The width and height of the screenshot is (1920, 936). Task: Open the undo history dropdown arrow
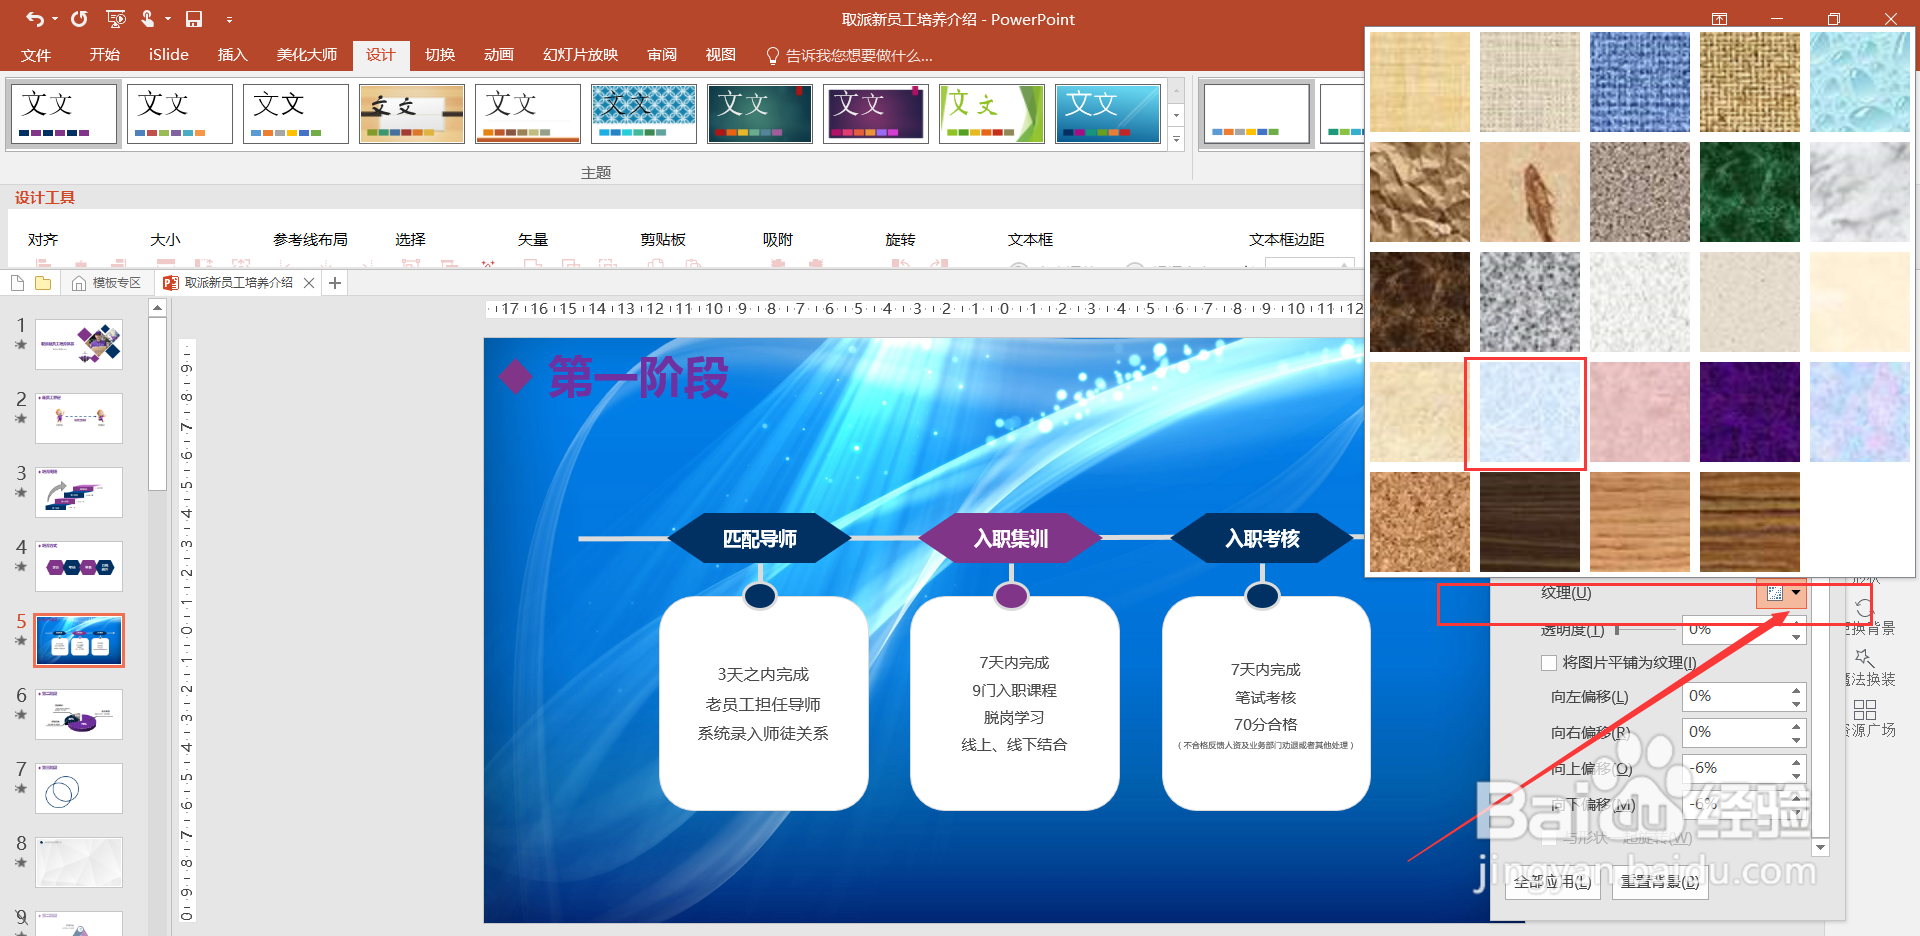54,19
